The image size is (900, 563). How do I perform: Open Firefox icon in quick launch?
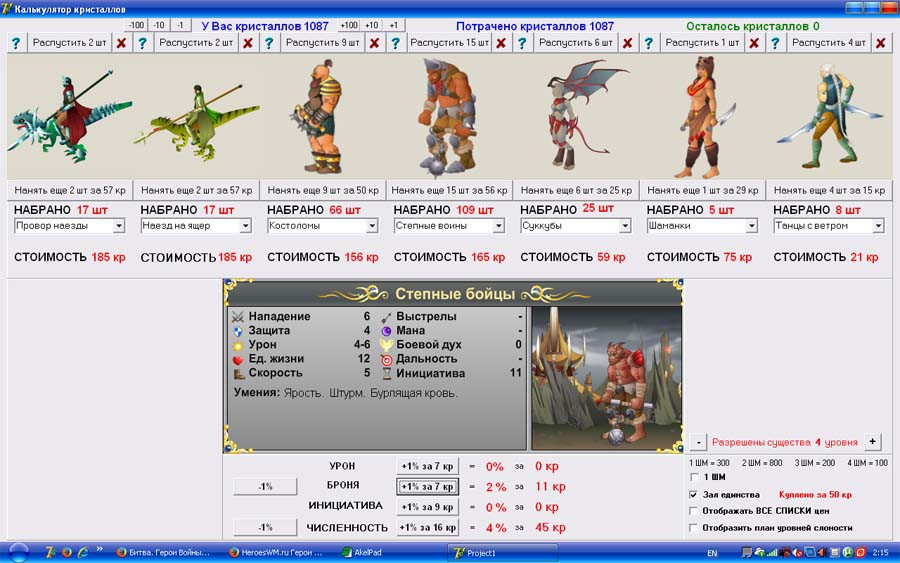coord(67,553)
